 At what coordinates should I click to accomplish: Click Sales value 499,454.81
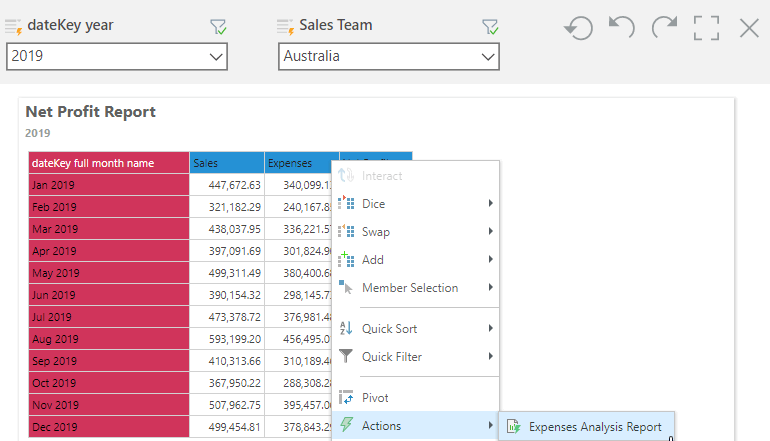click(x=234, y=427)
